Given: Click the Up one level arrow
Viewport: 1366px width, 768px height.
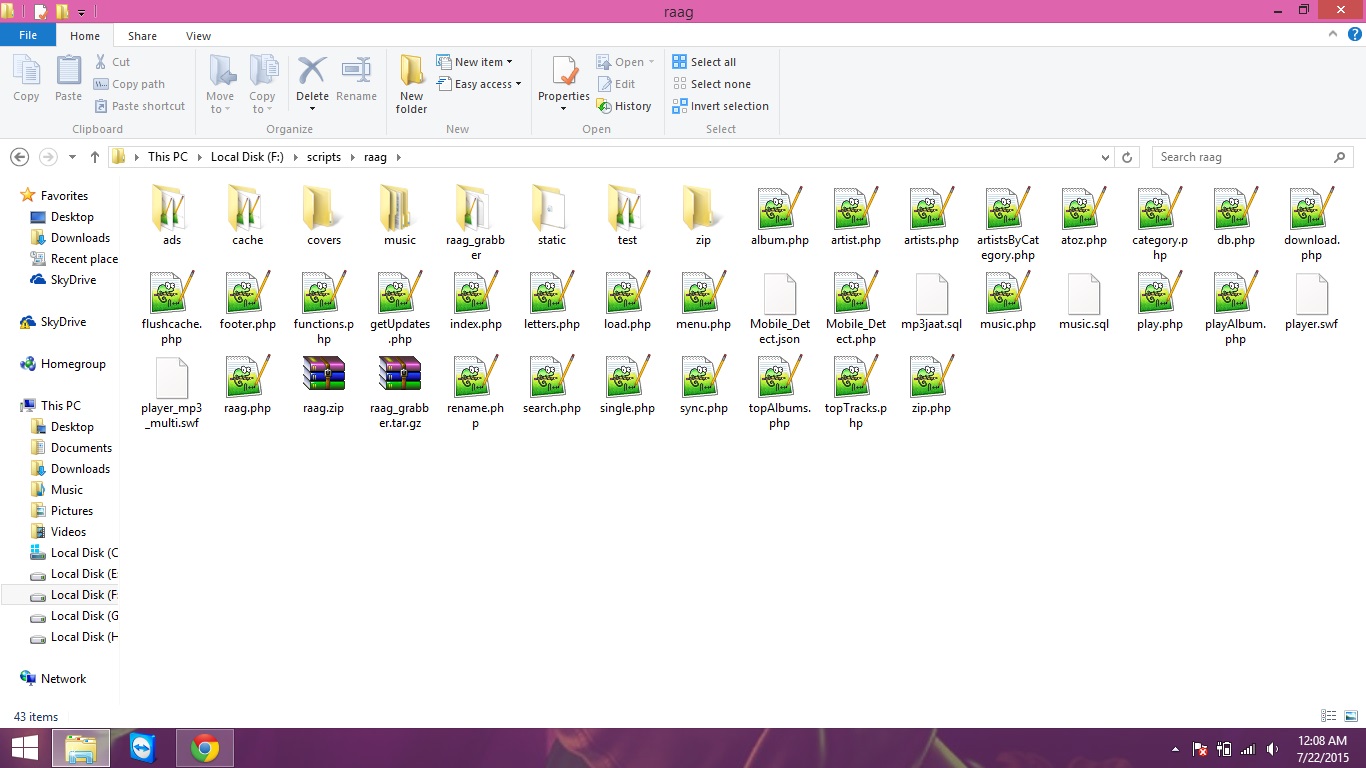Looking at the screenshot, I should coord(95,157).
